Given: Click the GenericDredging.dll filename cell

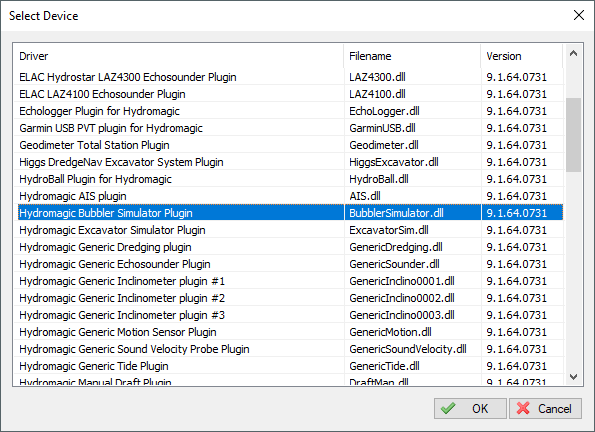Looking at the screenshot, I should pyautogui.click(x=412, y=247).
